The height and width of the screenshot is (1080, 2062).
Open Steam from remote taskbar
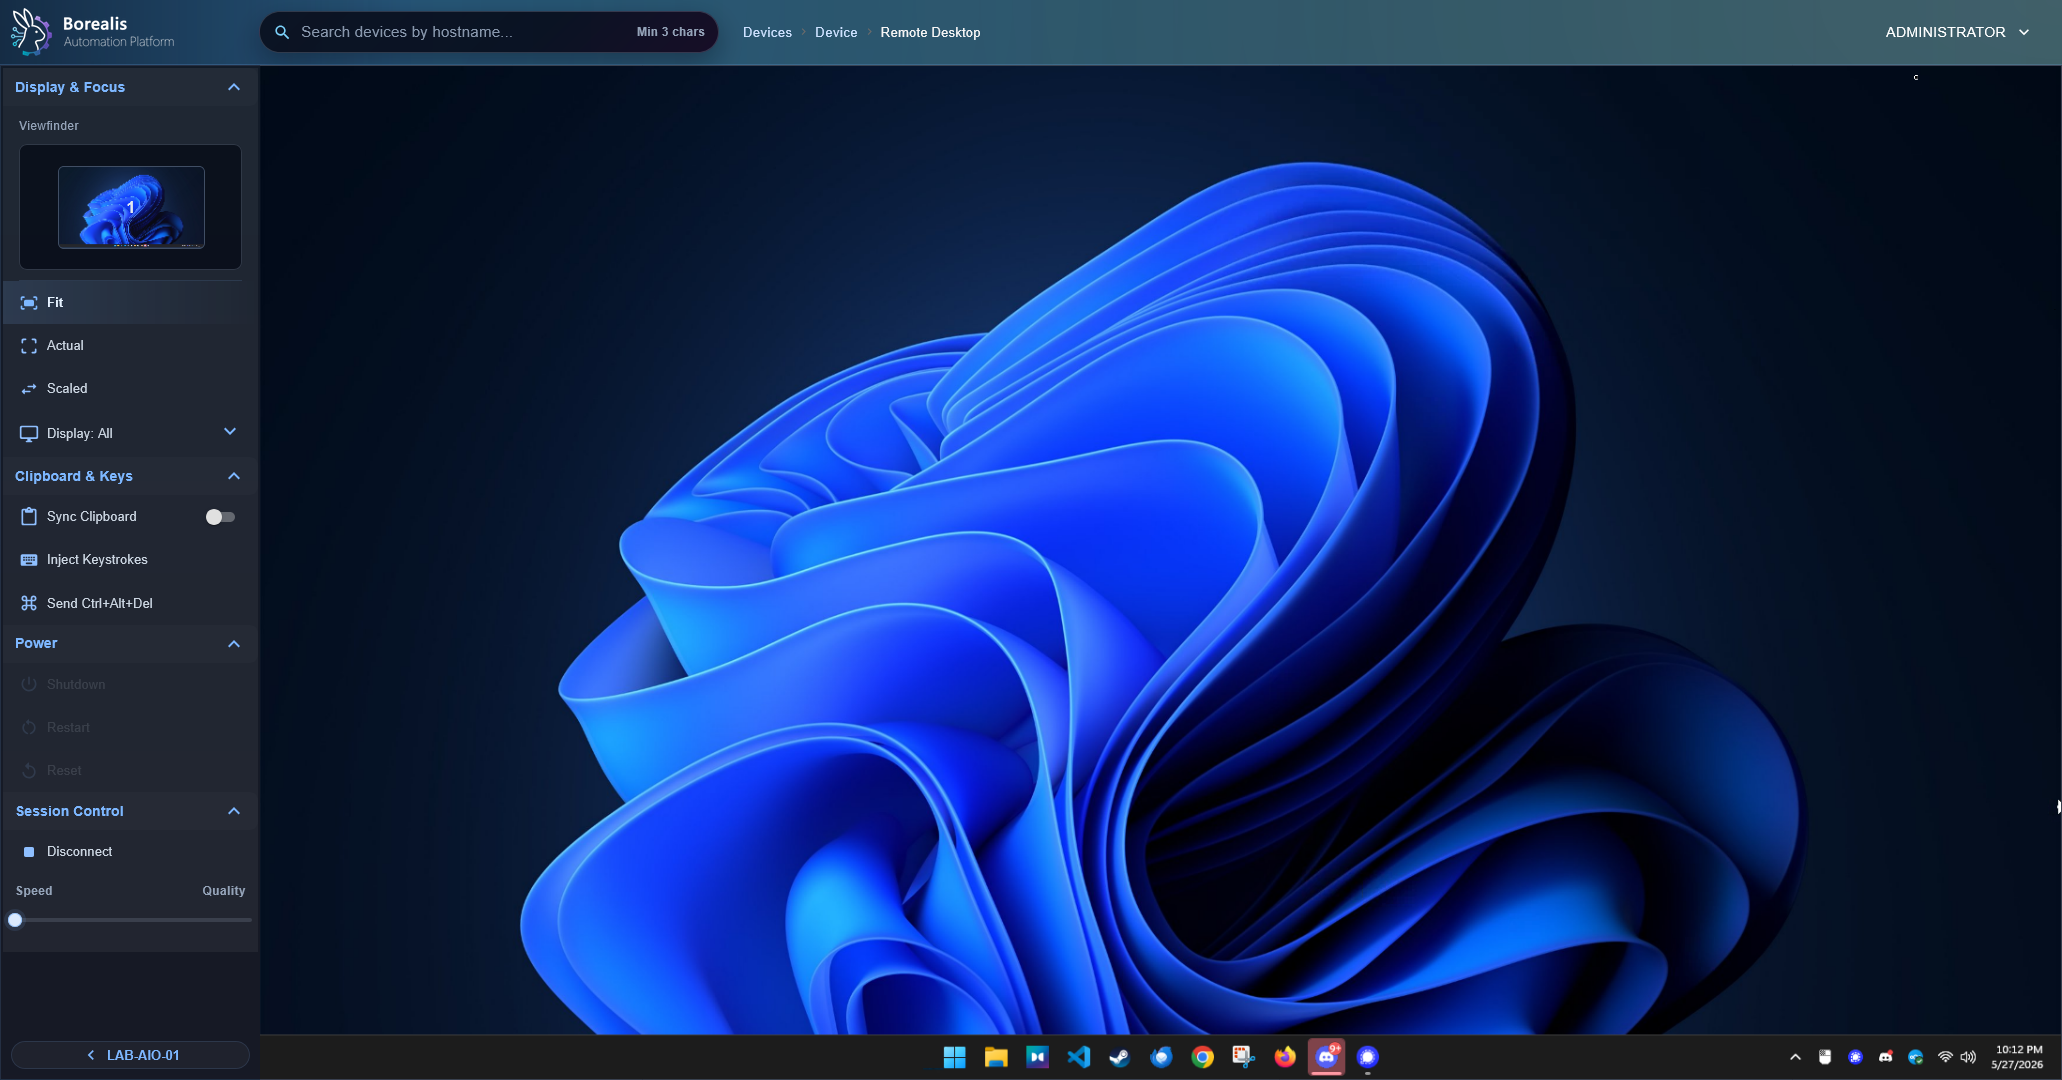pos(1119,1057)
